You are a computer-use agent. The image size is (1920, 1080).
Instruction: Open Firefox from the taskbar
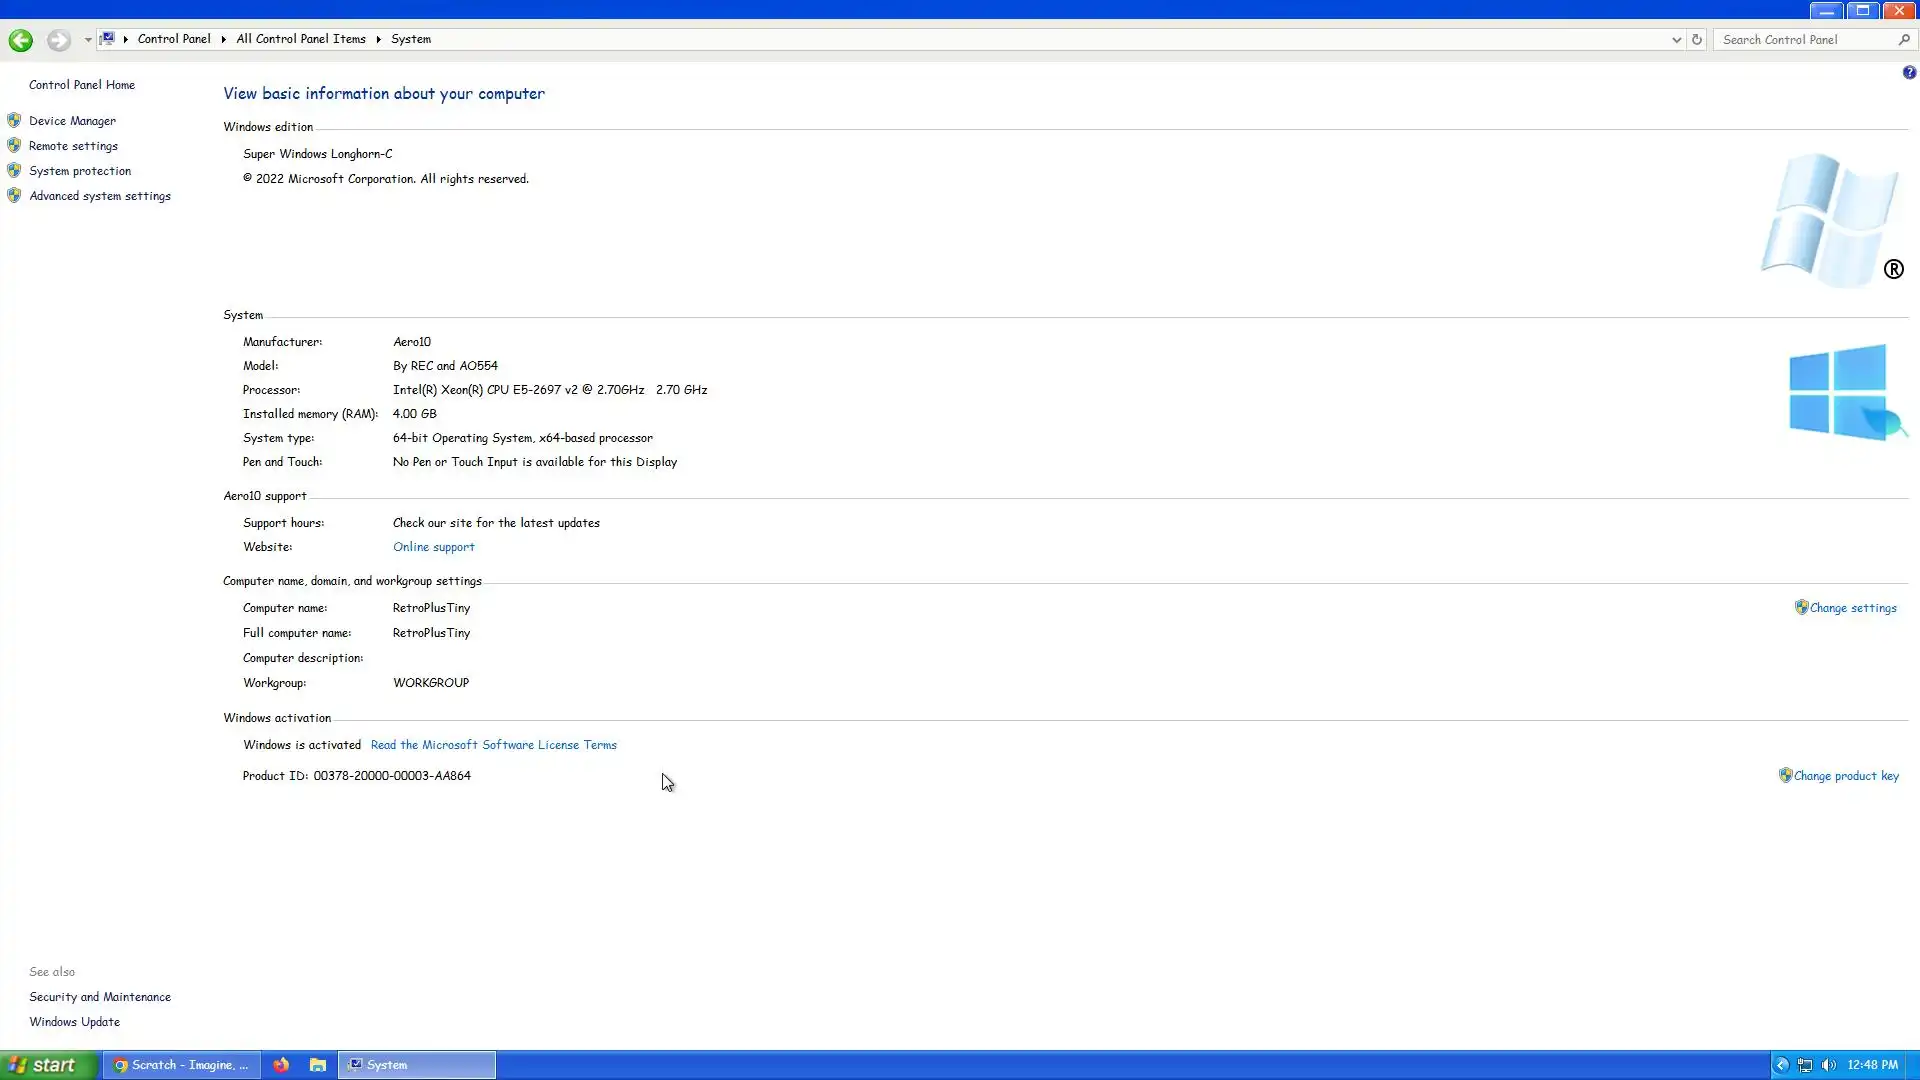pyautogui.click(x=281, y=1065)
